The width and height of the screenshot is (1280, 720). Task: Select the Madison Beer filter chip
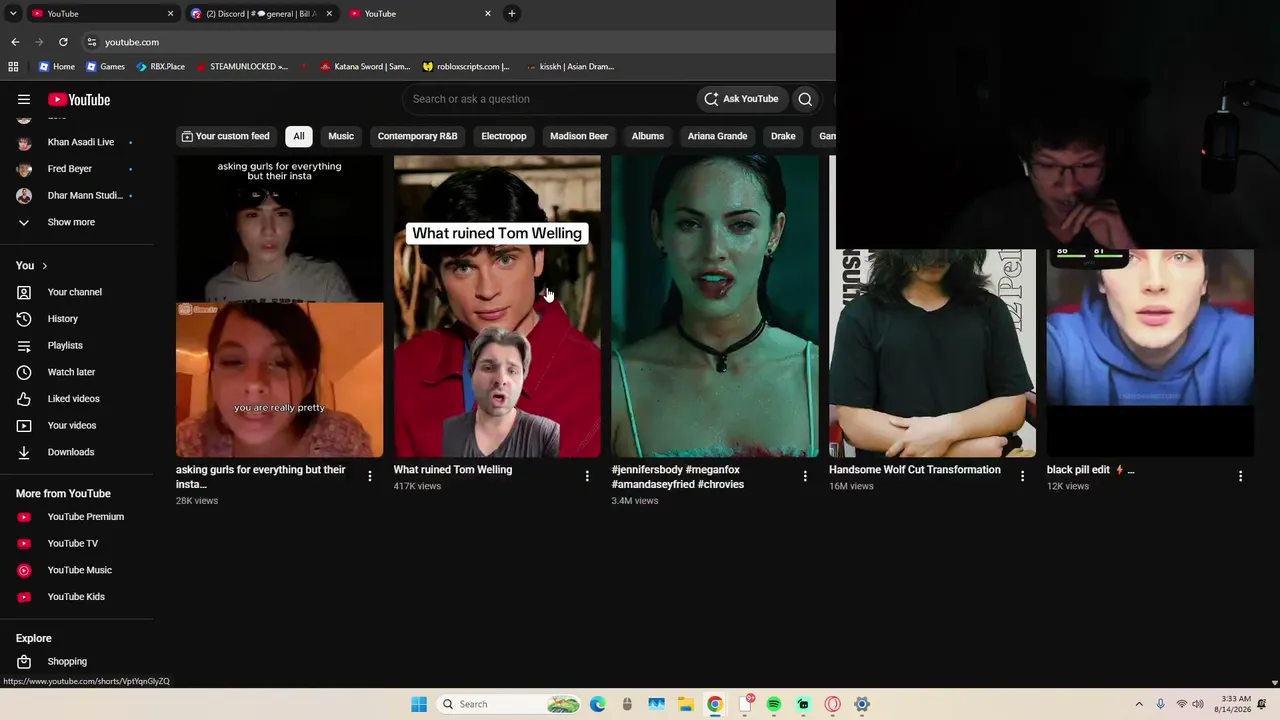coord(579,136)
